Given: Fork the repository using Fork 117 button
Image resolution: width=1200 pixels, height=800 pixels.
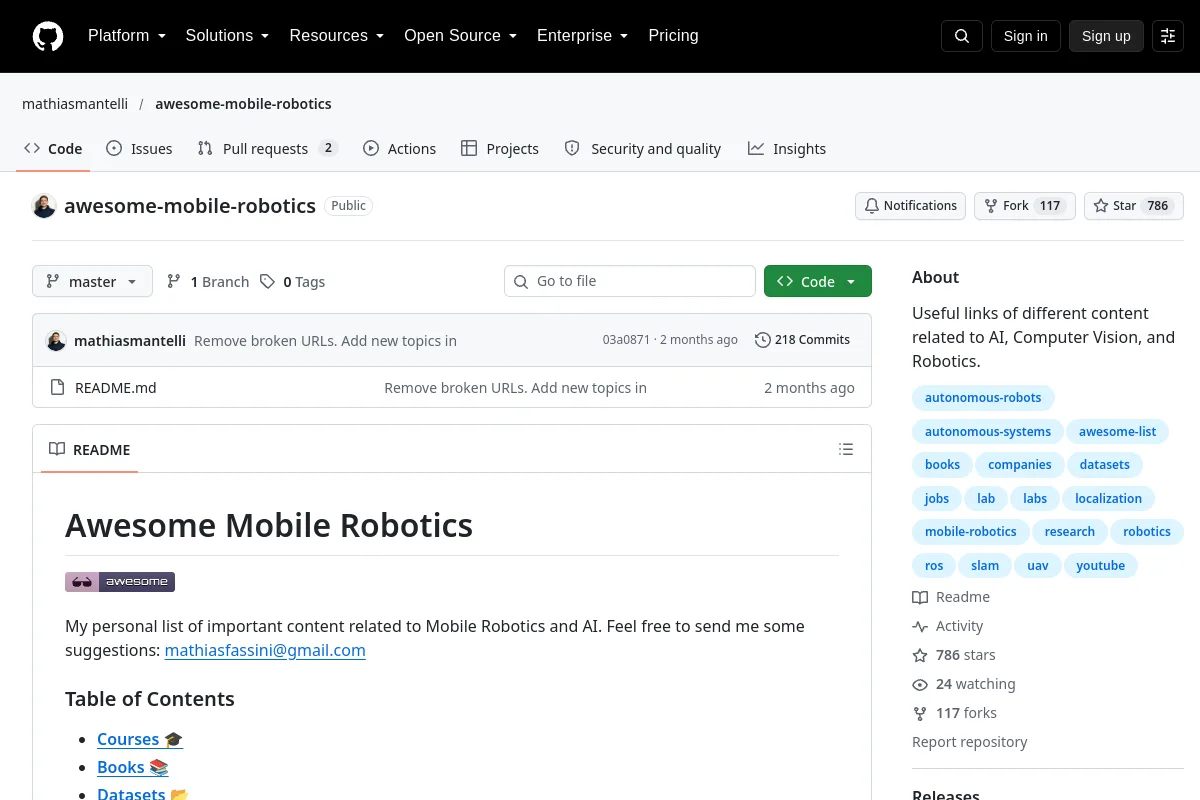Looking at the screenshot, I should (x=1024, y=206).
